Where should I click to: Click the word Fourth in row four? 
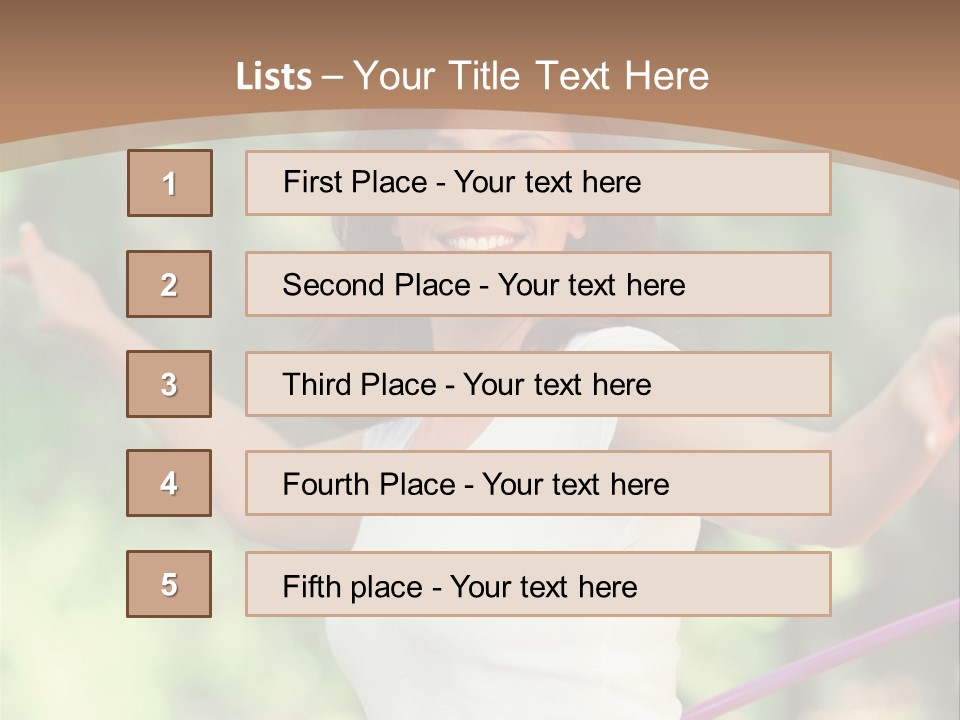pos(327,485)
